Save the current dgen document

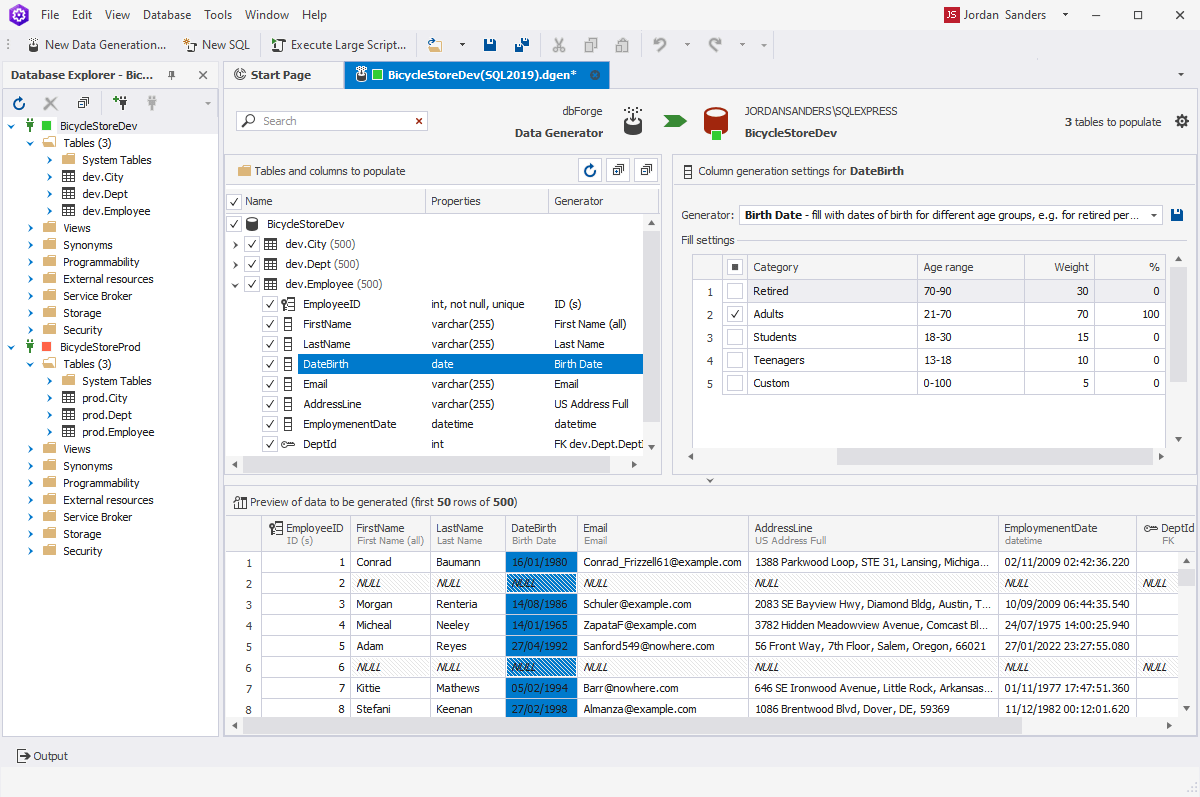point(489,44)
